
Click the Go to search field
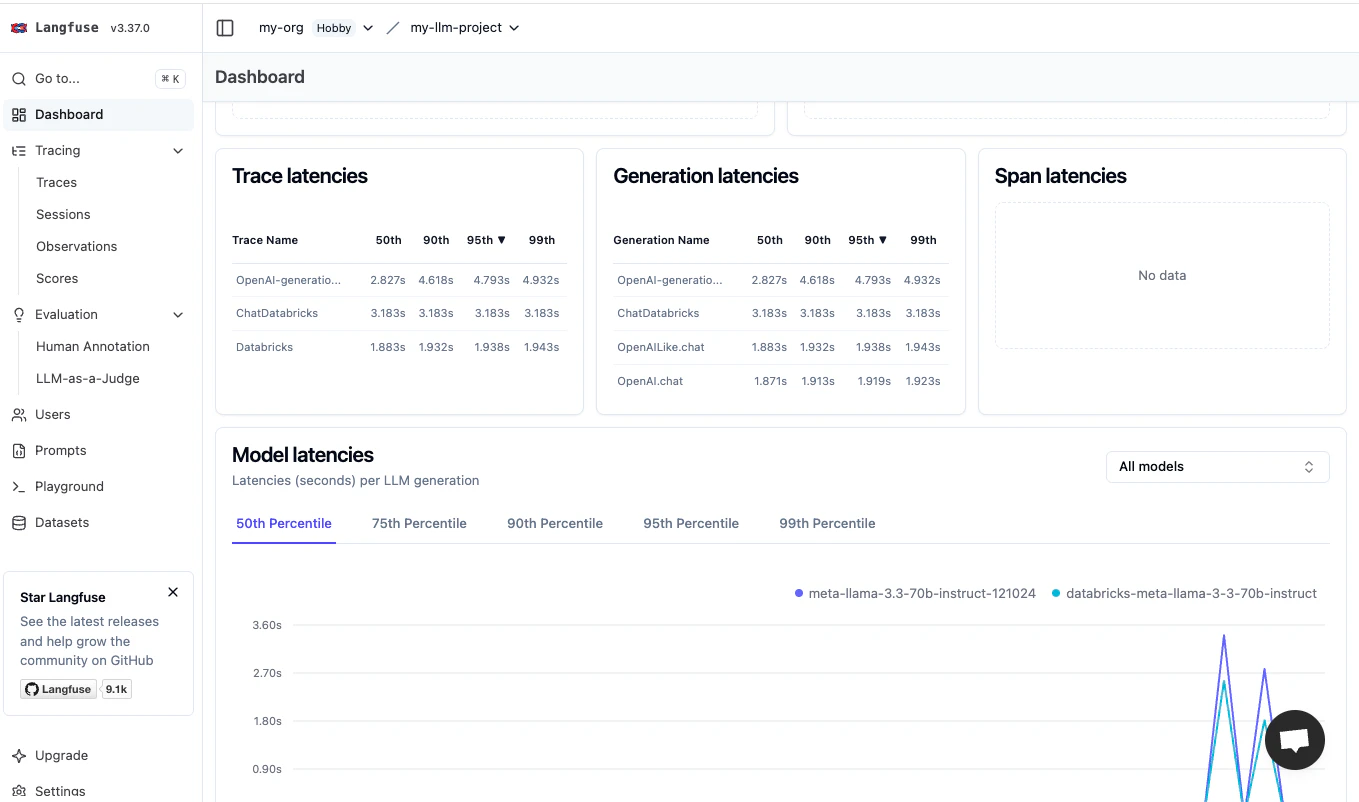pyautogui.click(x=98, y=79)
